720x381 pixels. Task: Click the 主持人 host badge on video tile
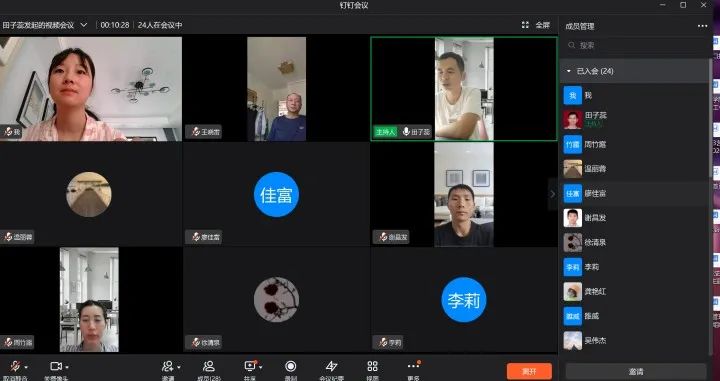[385, 132]
